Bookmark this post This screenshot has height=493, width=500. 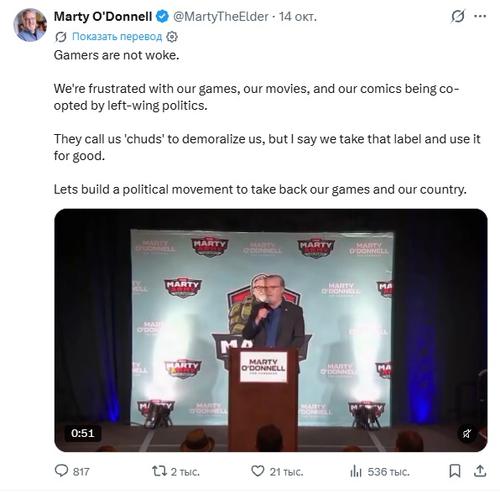tap(455, 471)
